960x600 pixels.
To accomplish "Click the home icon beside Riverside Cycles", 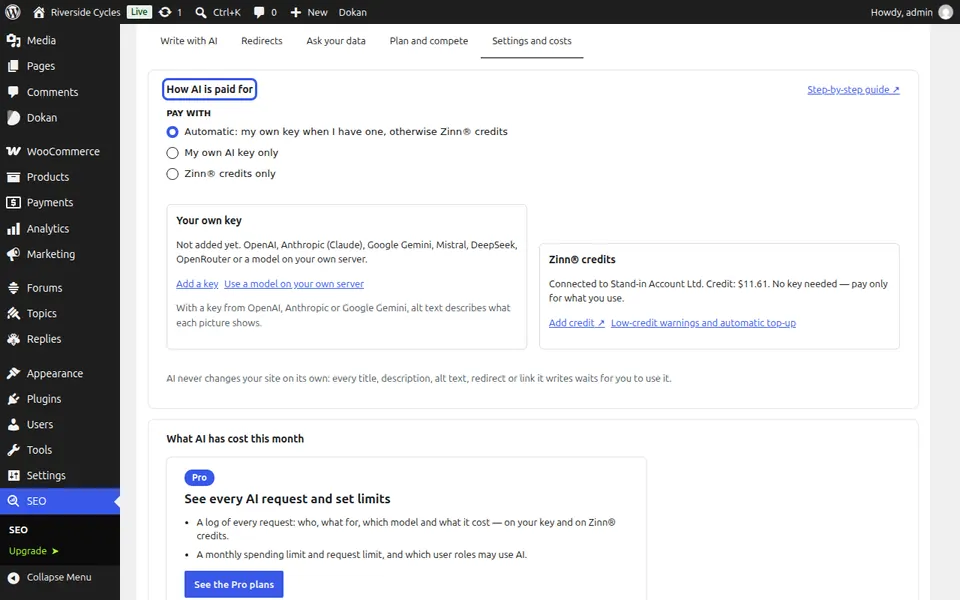I will [39, 12].
